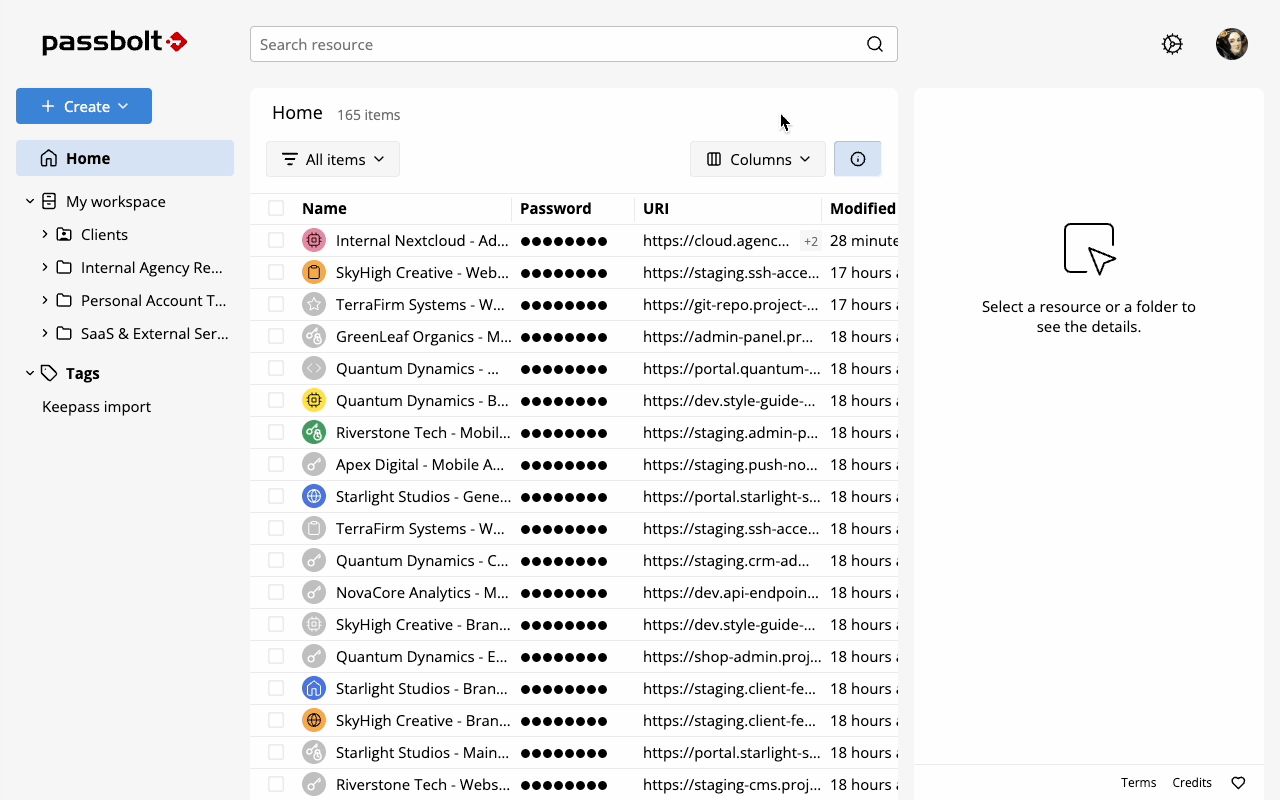The width and height of the screenshot is (1280, 800).
Task: Click the Apex Digital resource icon
Action: pyautogui.click(x=314, y=464)
